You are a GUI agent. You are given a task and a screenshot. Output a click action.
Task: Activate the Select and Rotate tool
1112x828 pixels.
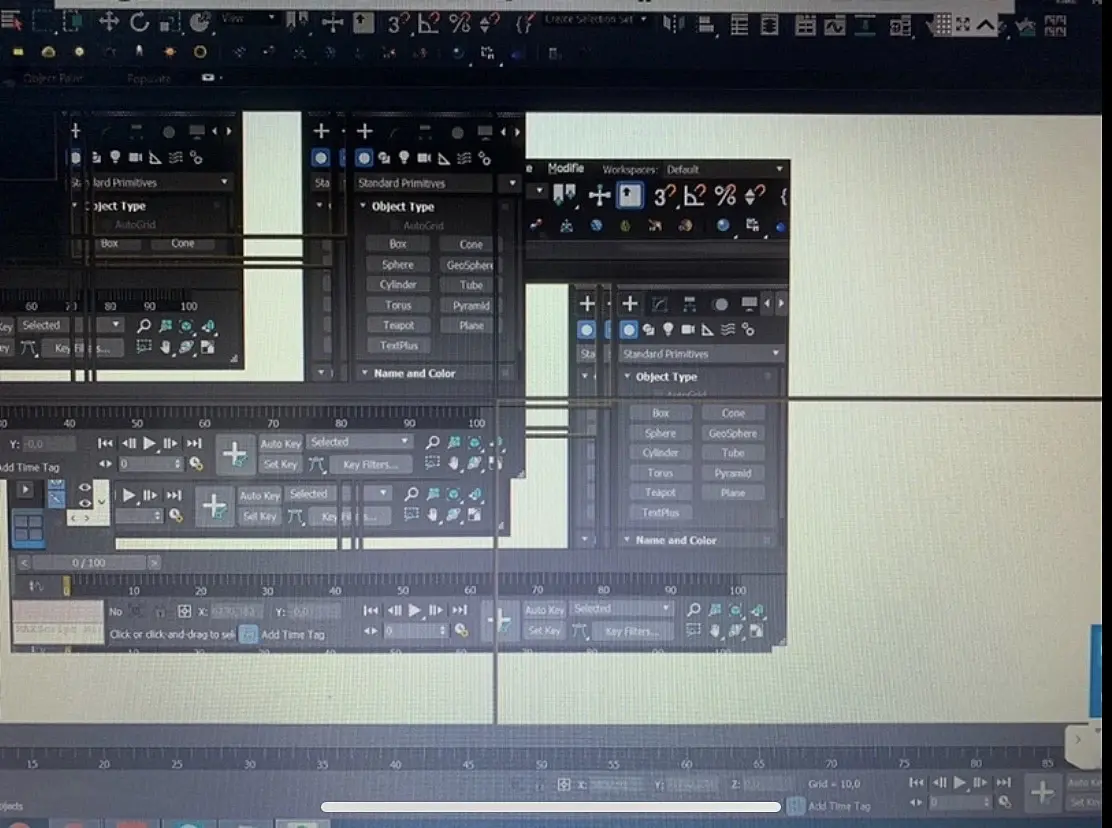point(139,22)
